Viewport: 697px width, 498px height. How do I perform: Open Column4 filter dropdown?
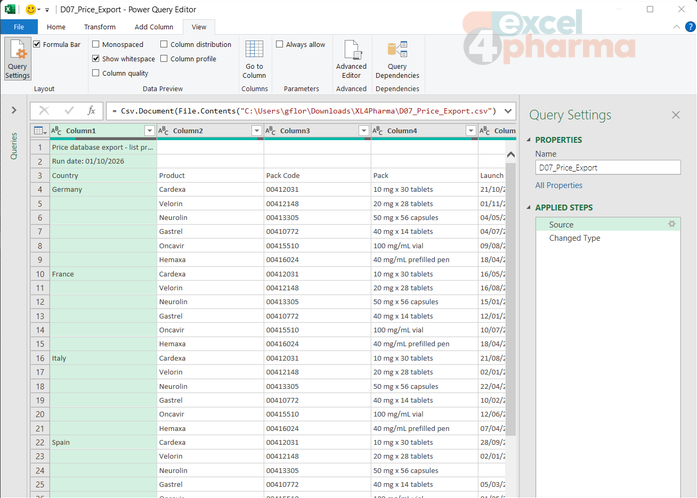click(x=471, y=131)
